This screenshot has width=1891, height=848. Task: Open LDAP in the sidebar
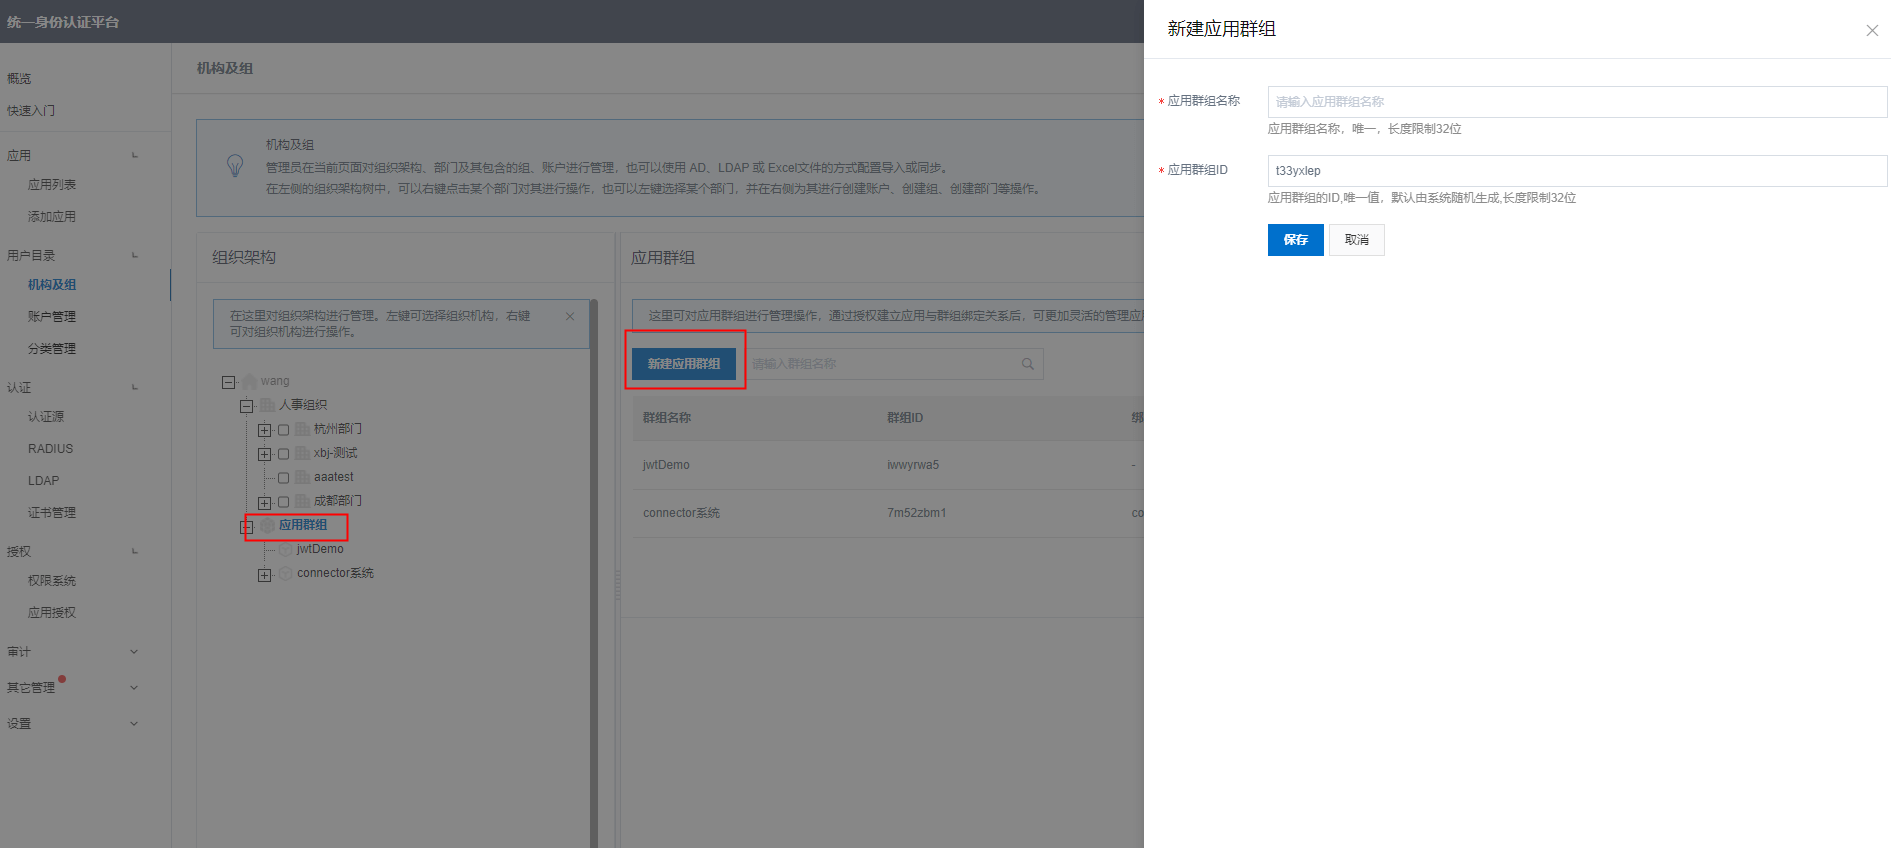pyautogui.click(x=43, y=481)
